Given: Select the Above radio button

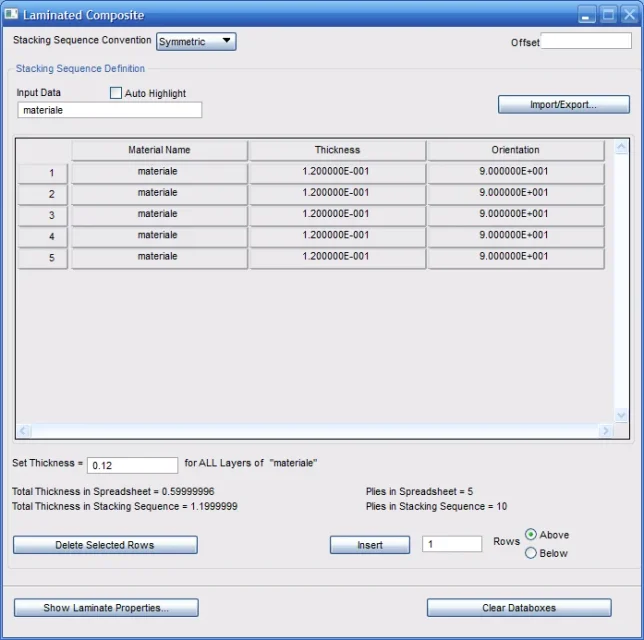Looking at the screenshot, I should pyautogui.click(x=531, y=535).
